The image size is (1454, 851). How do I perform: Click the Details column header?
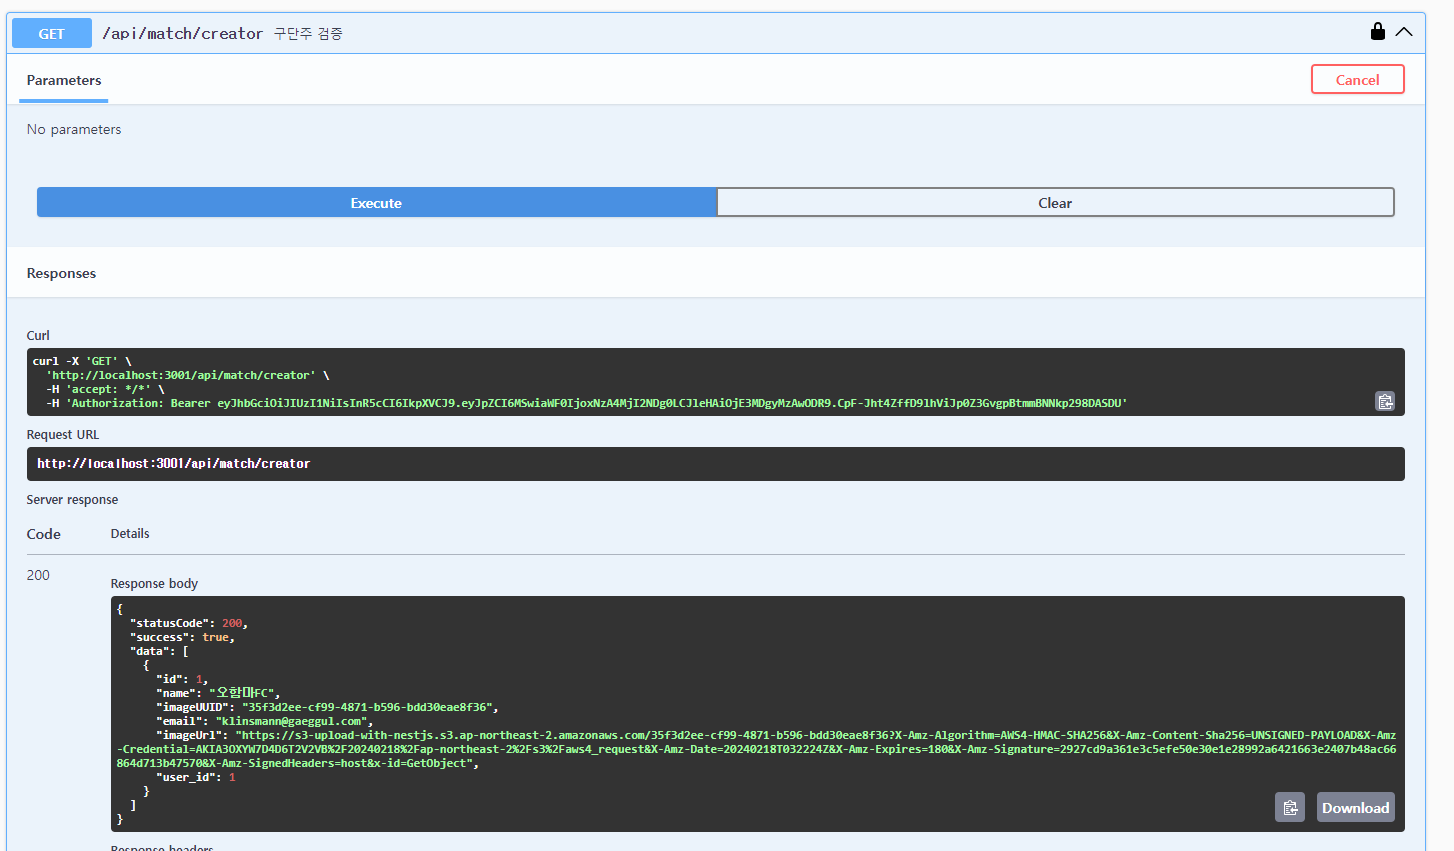pyautogui.click(x=130, y=534)
